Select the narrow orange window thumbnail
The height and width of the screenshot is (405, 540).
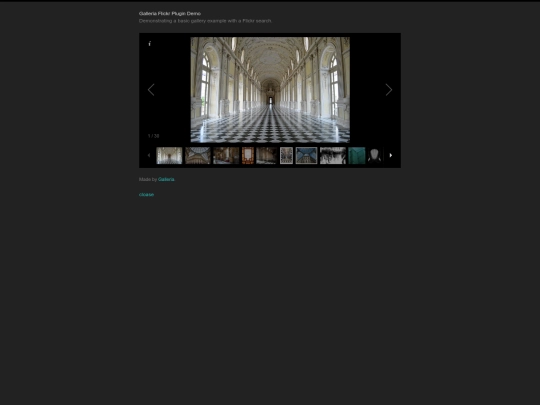(x=248, y=155)
